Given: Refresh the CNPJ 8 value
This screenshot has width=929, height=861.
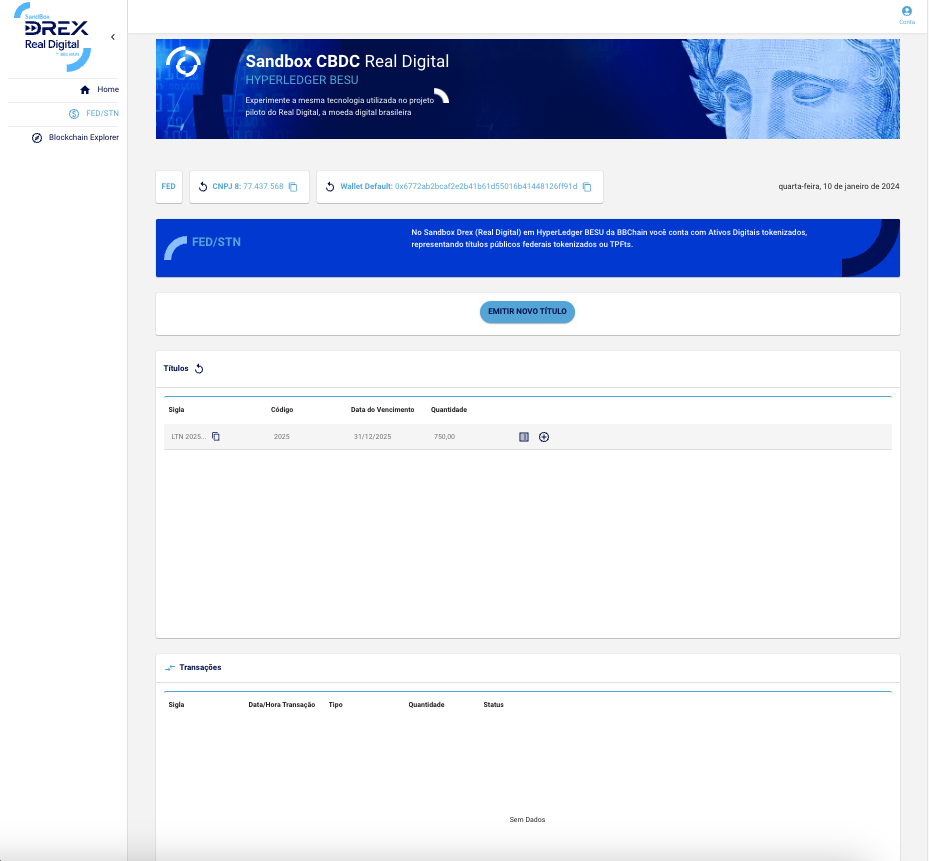Looking at the screenshot, I should tap(203, 187).
